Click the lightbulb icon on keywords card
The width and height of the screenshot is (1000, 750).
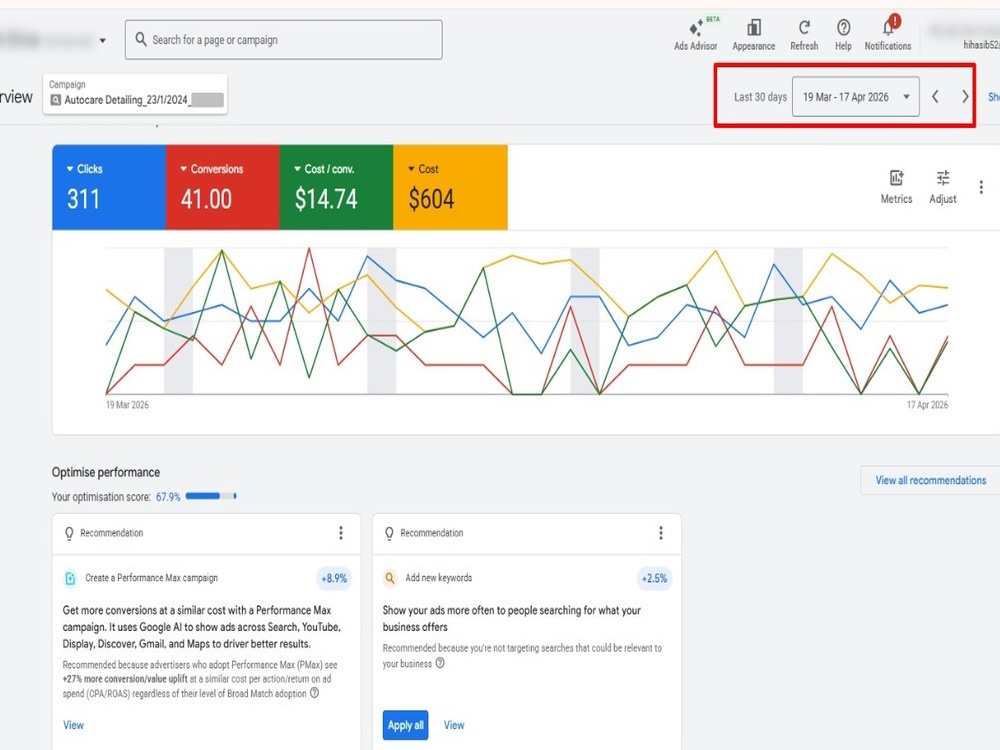pyautogui.click(x=389, y=533)
